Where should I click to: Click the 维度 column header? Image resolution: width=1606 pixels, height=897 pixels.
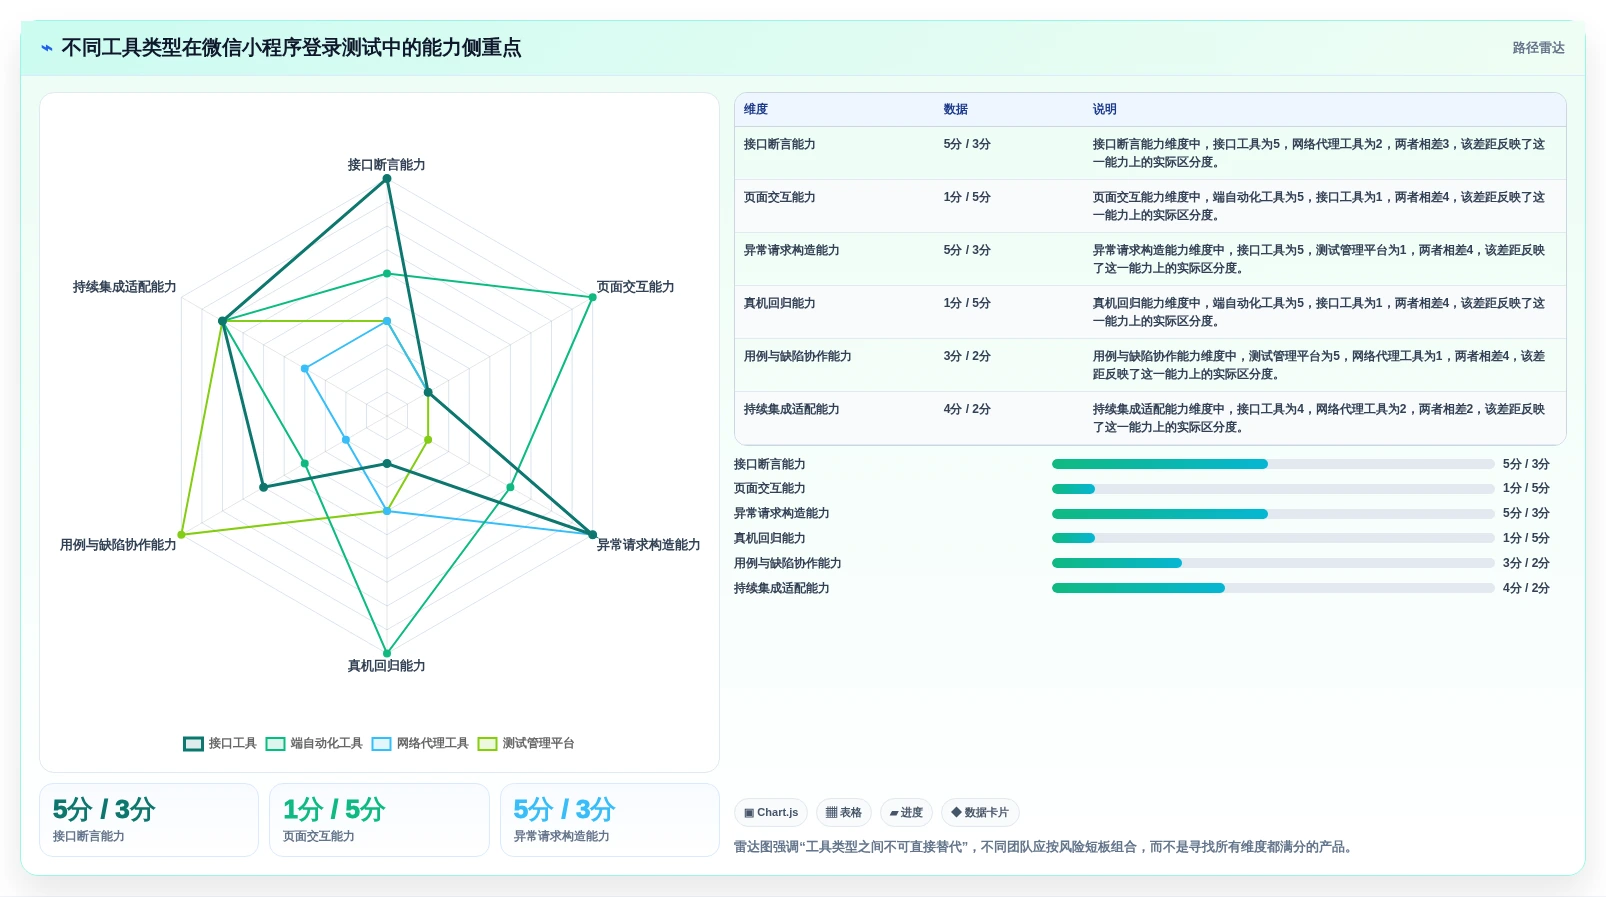coord(756,109)
